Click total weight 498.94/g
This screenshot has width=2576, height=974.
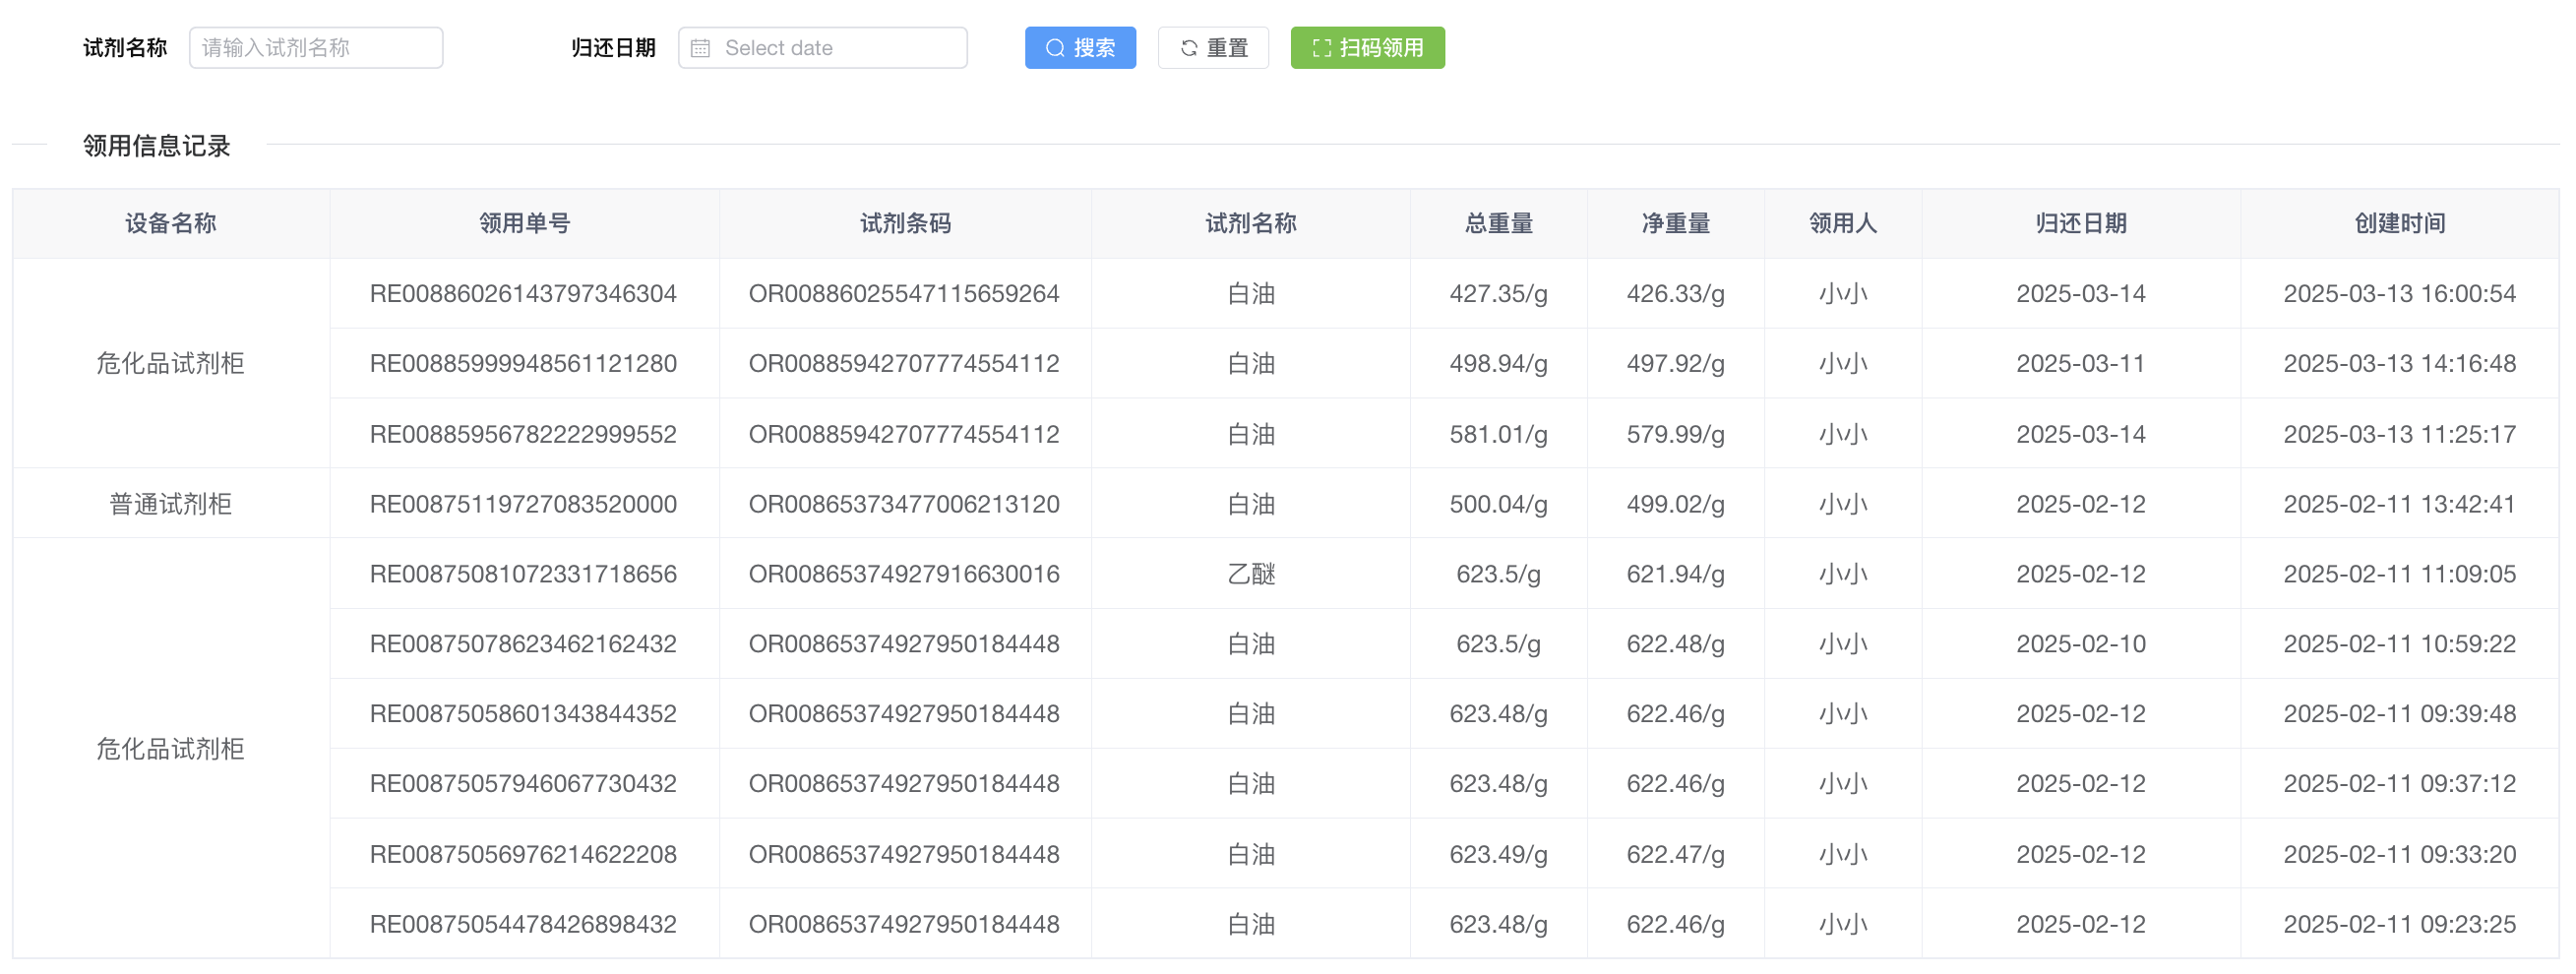click(1498, 364)
